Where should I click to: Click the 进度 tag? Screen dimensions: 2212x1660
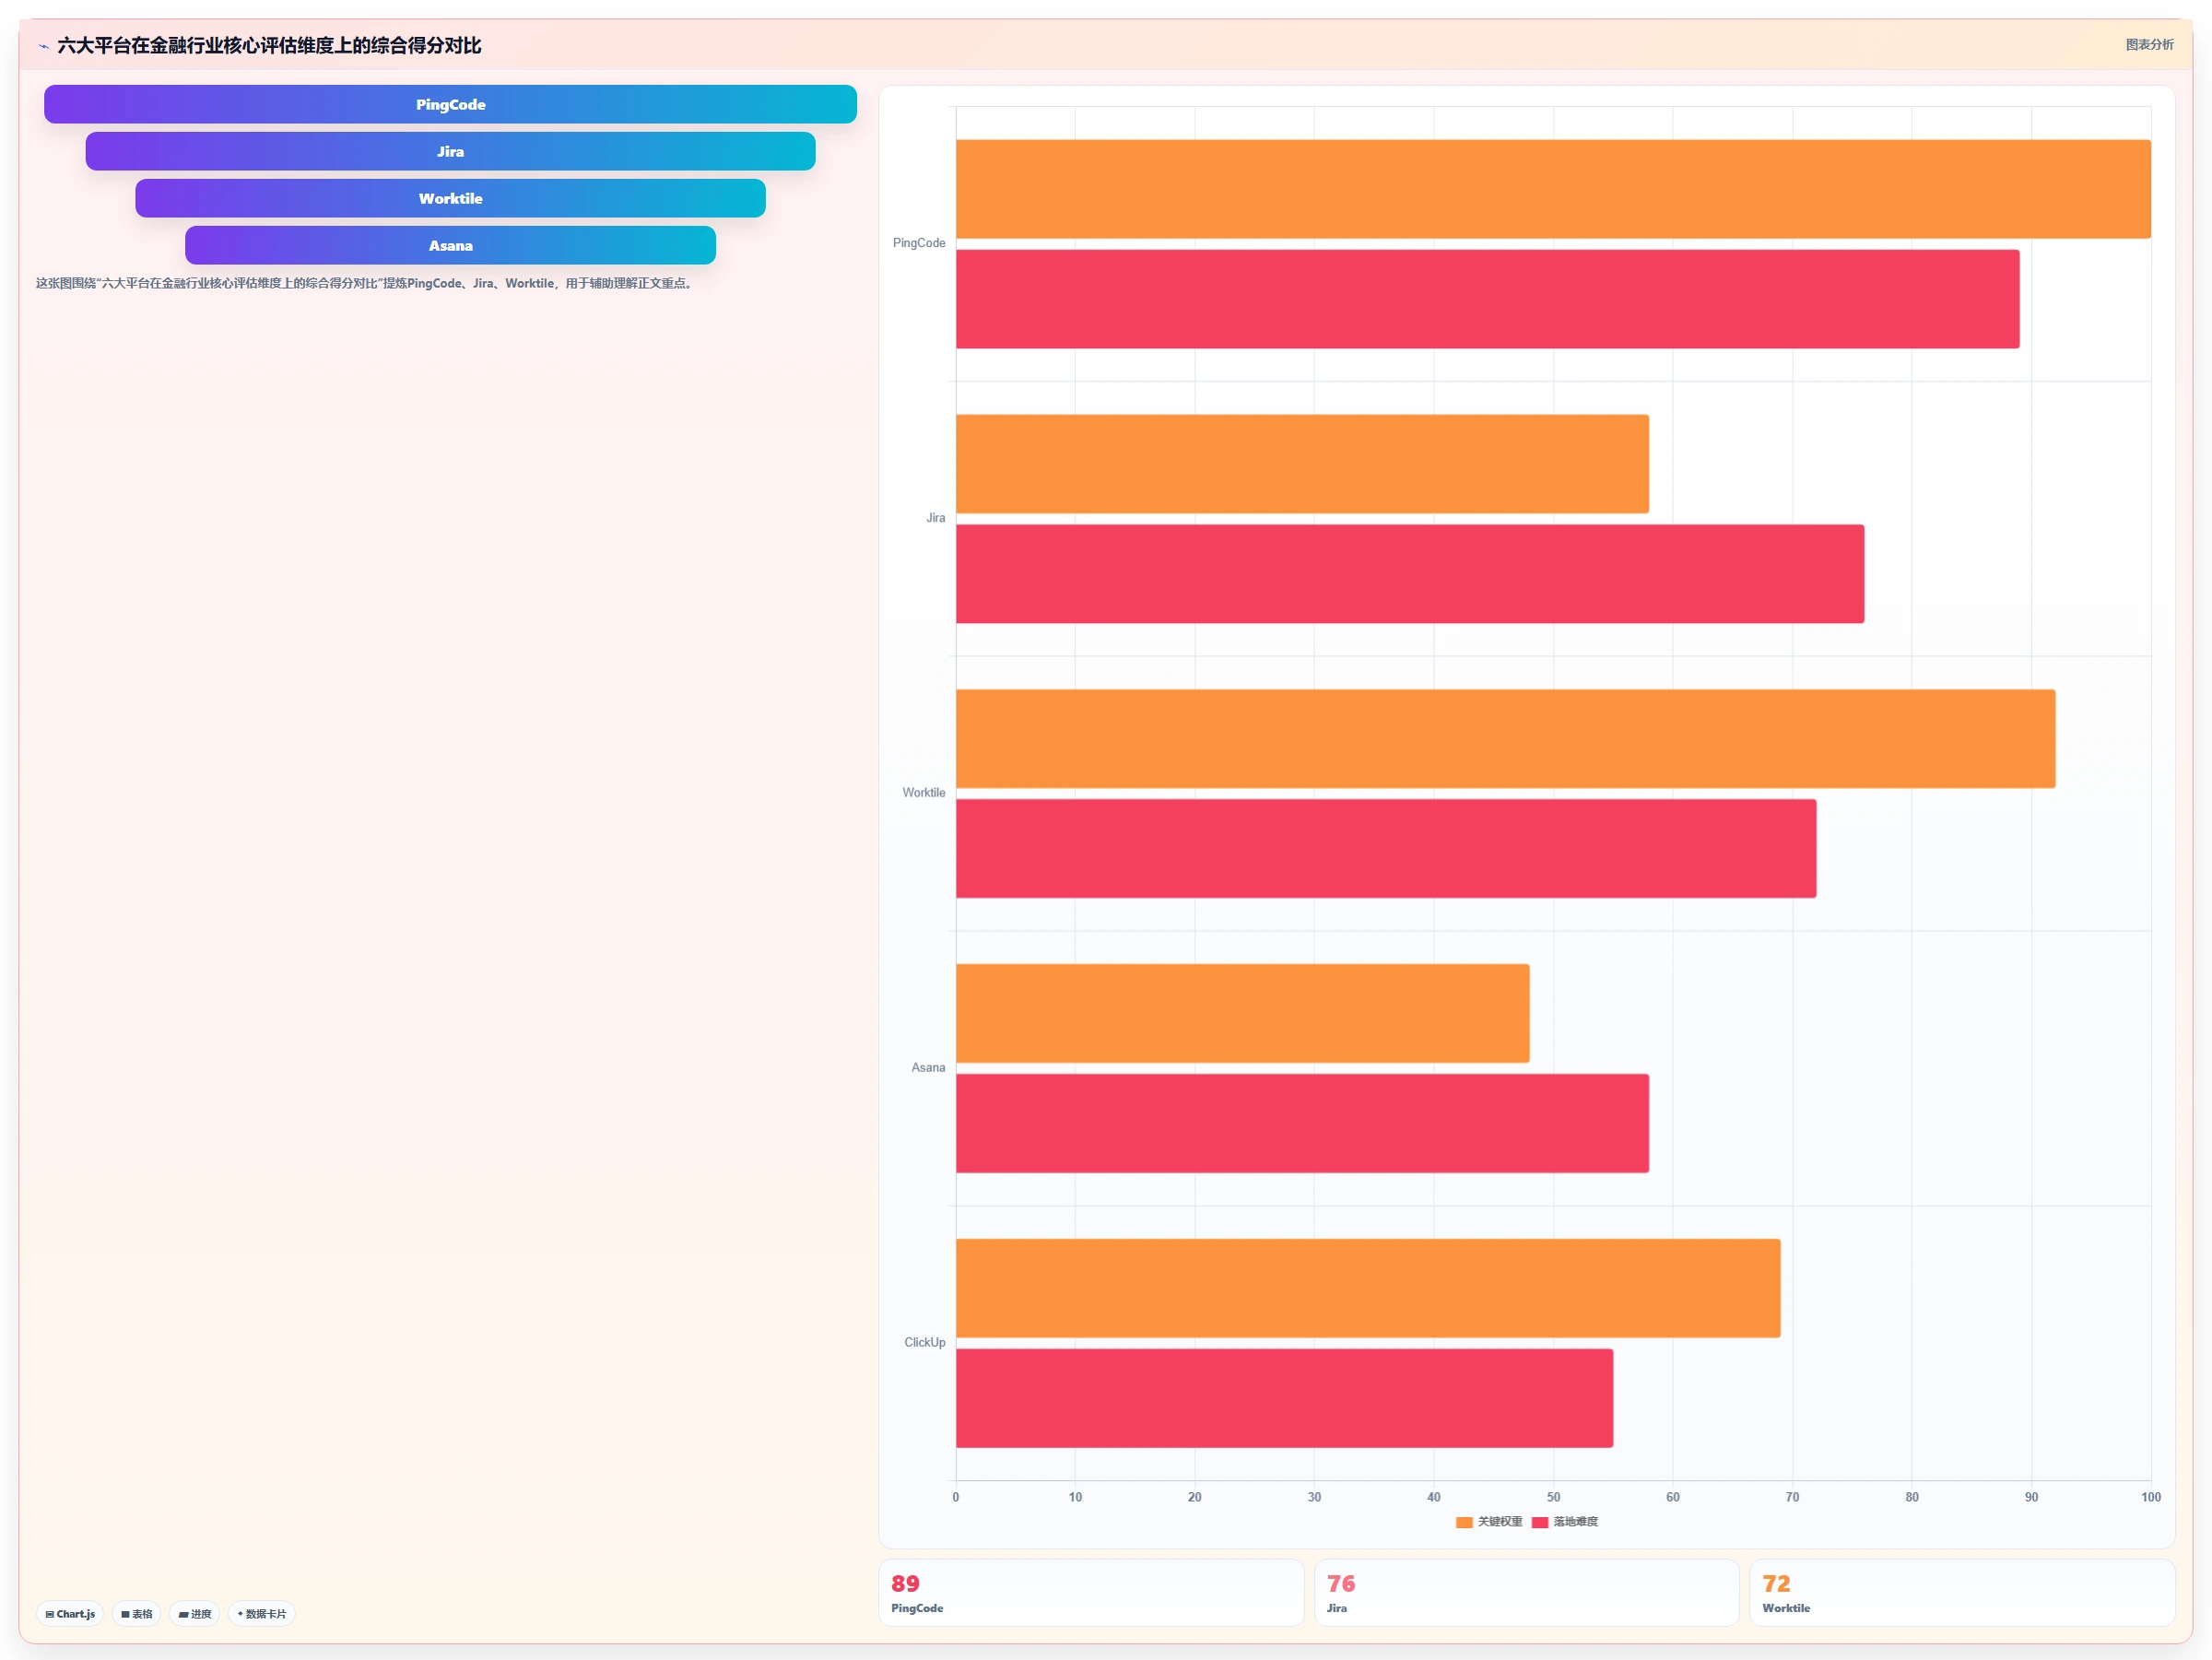[195, 1614]
